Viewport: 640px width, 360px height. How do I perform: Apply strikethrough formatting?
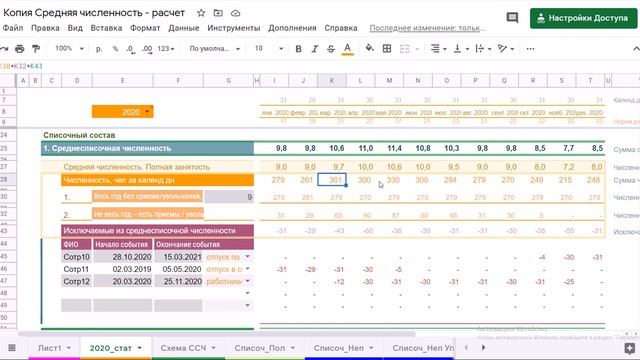pyautogui.click(x=331, y=49)
